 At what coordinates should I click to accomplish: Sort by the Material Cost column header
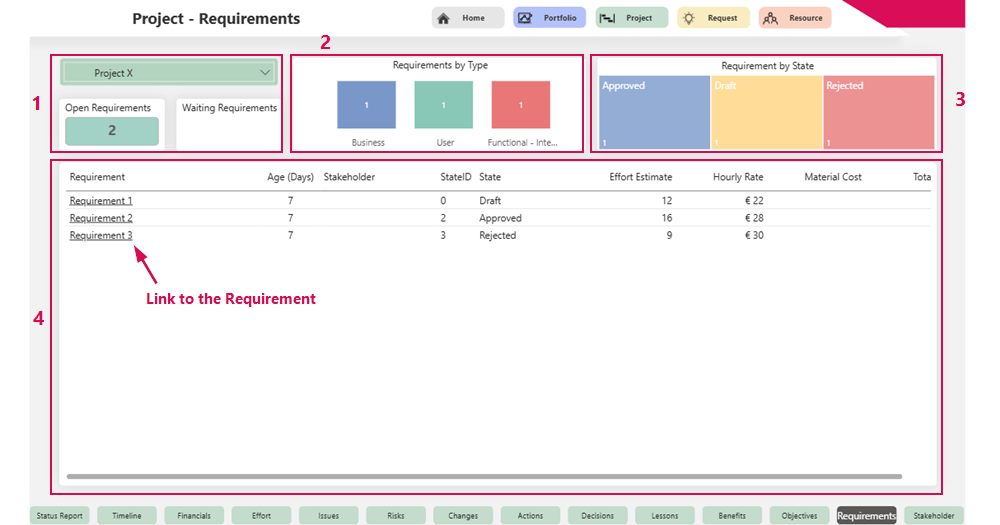(x=833, y=177)
